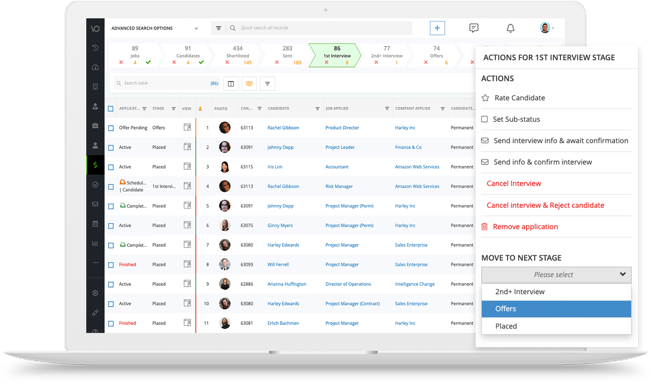Check the Set Sub-status checkbox
Image resolution: width=650 pixels, height=383 pixels.
click(484, 119)
